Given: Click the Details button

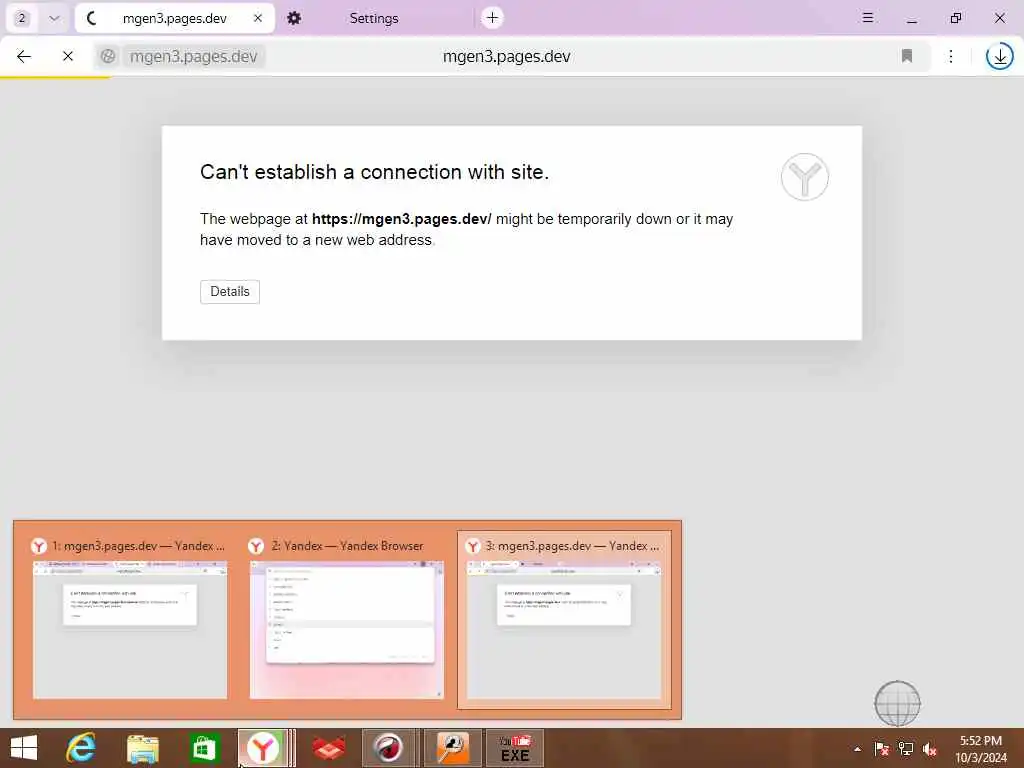Looking at the screenshot, I should pyautogui.click(x=230, y=292).
